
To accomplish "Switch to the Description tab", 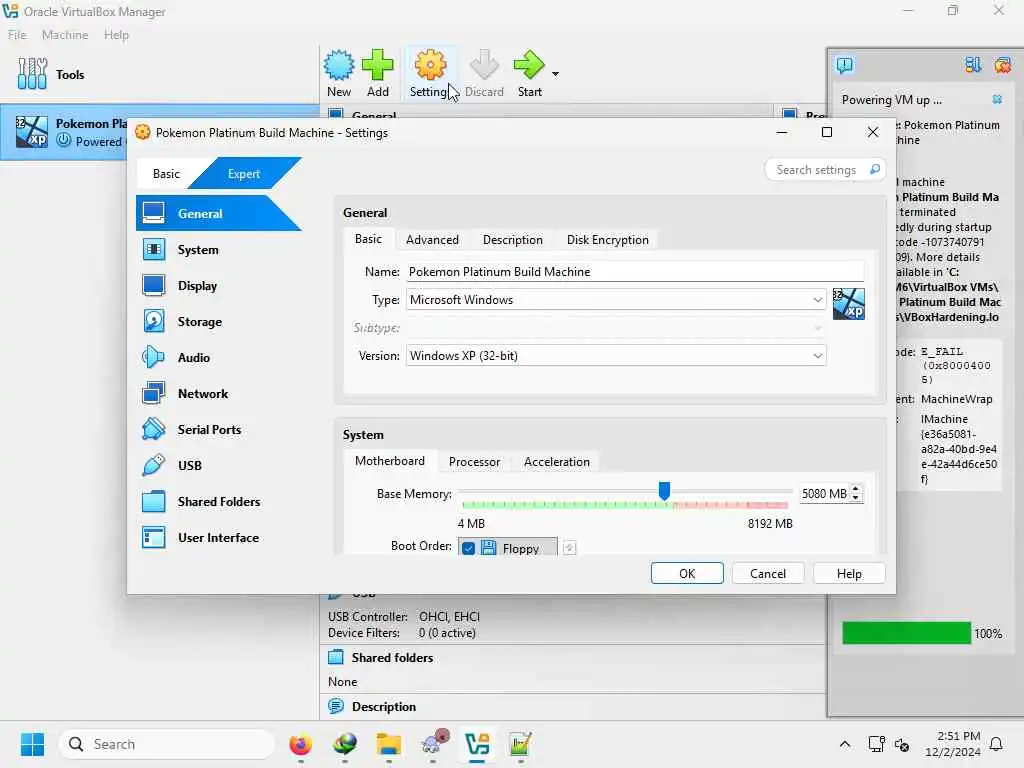I will coord(513,240).
